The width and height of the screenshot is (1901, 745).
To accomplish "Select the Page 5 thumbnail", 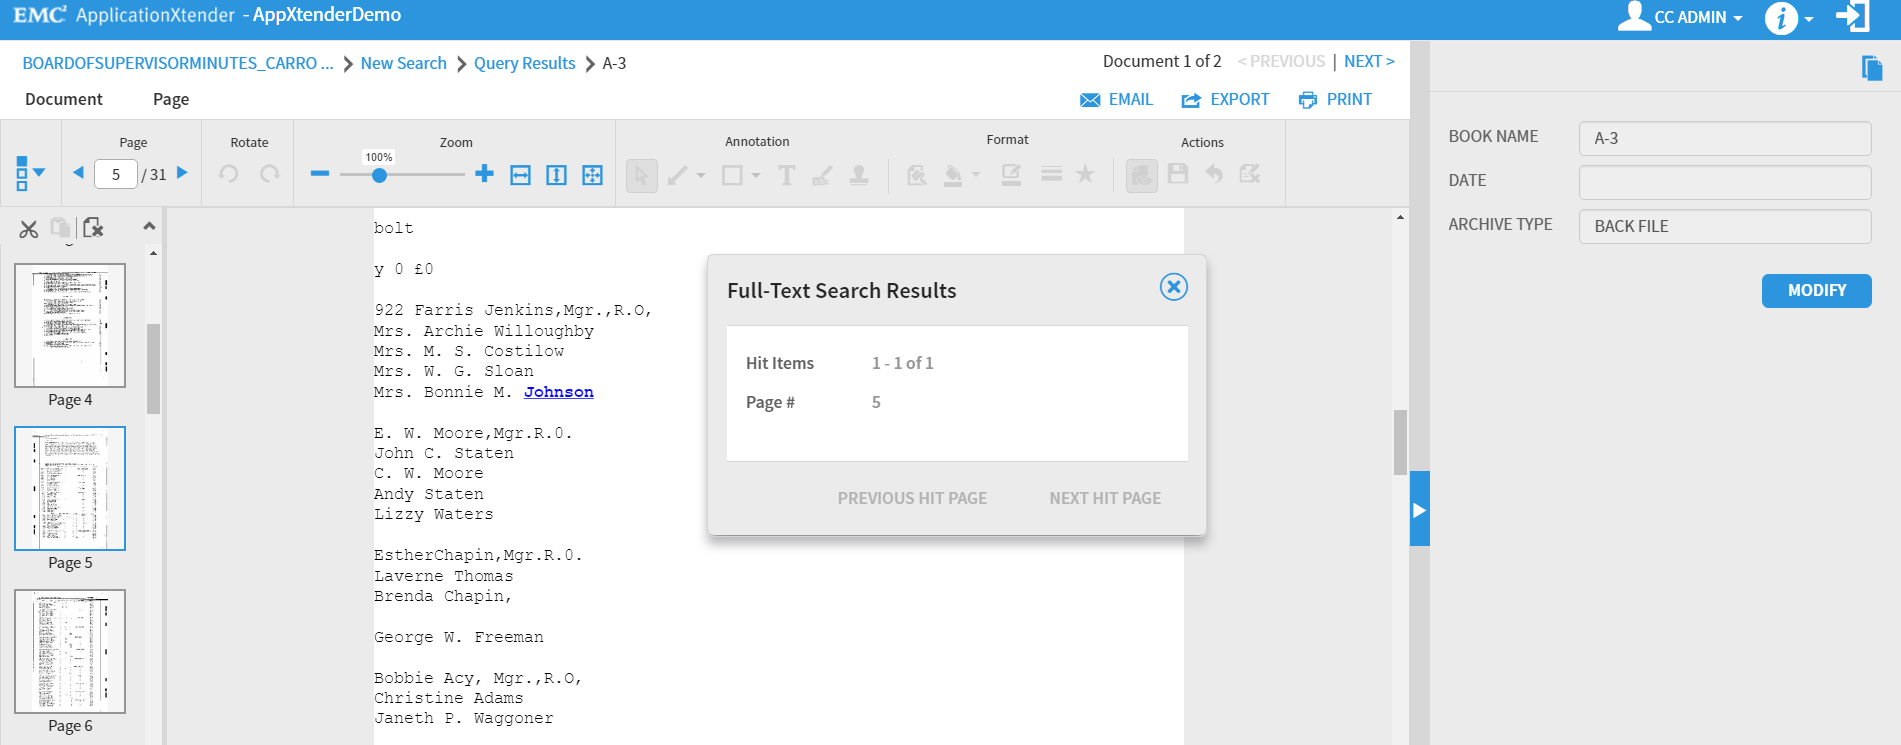I will [x=70, y=488].
